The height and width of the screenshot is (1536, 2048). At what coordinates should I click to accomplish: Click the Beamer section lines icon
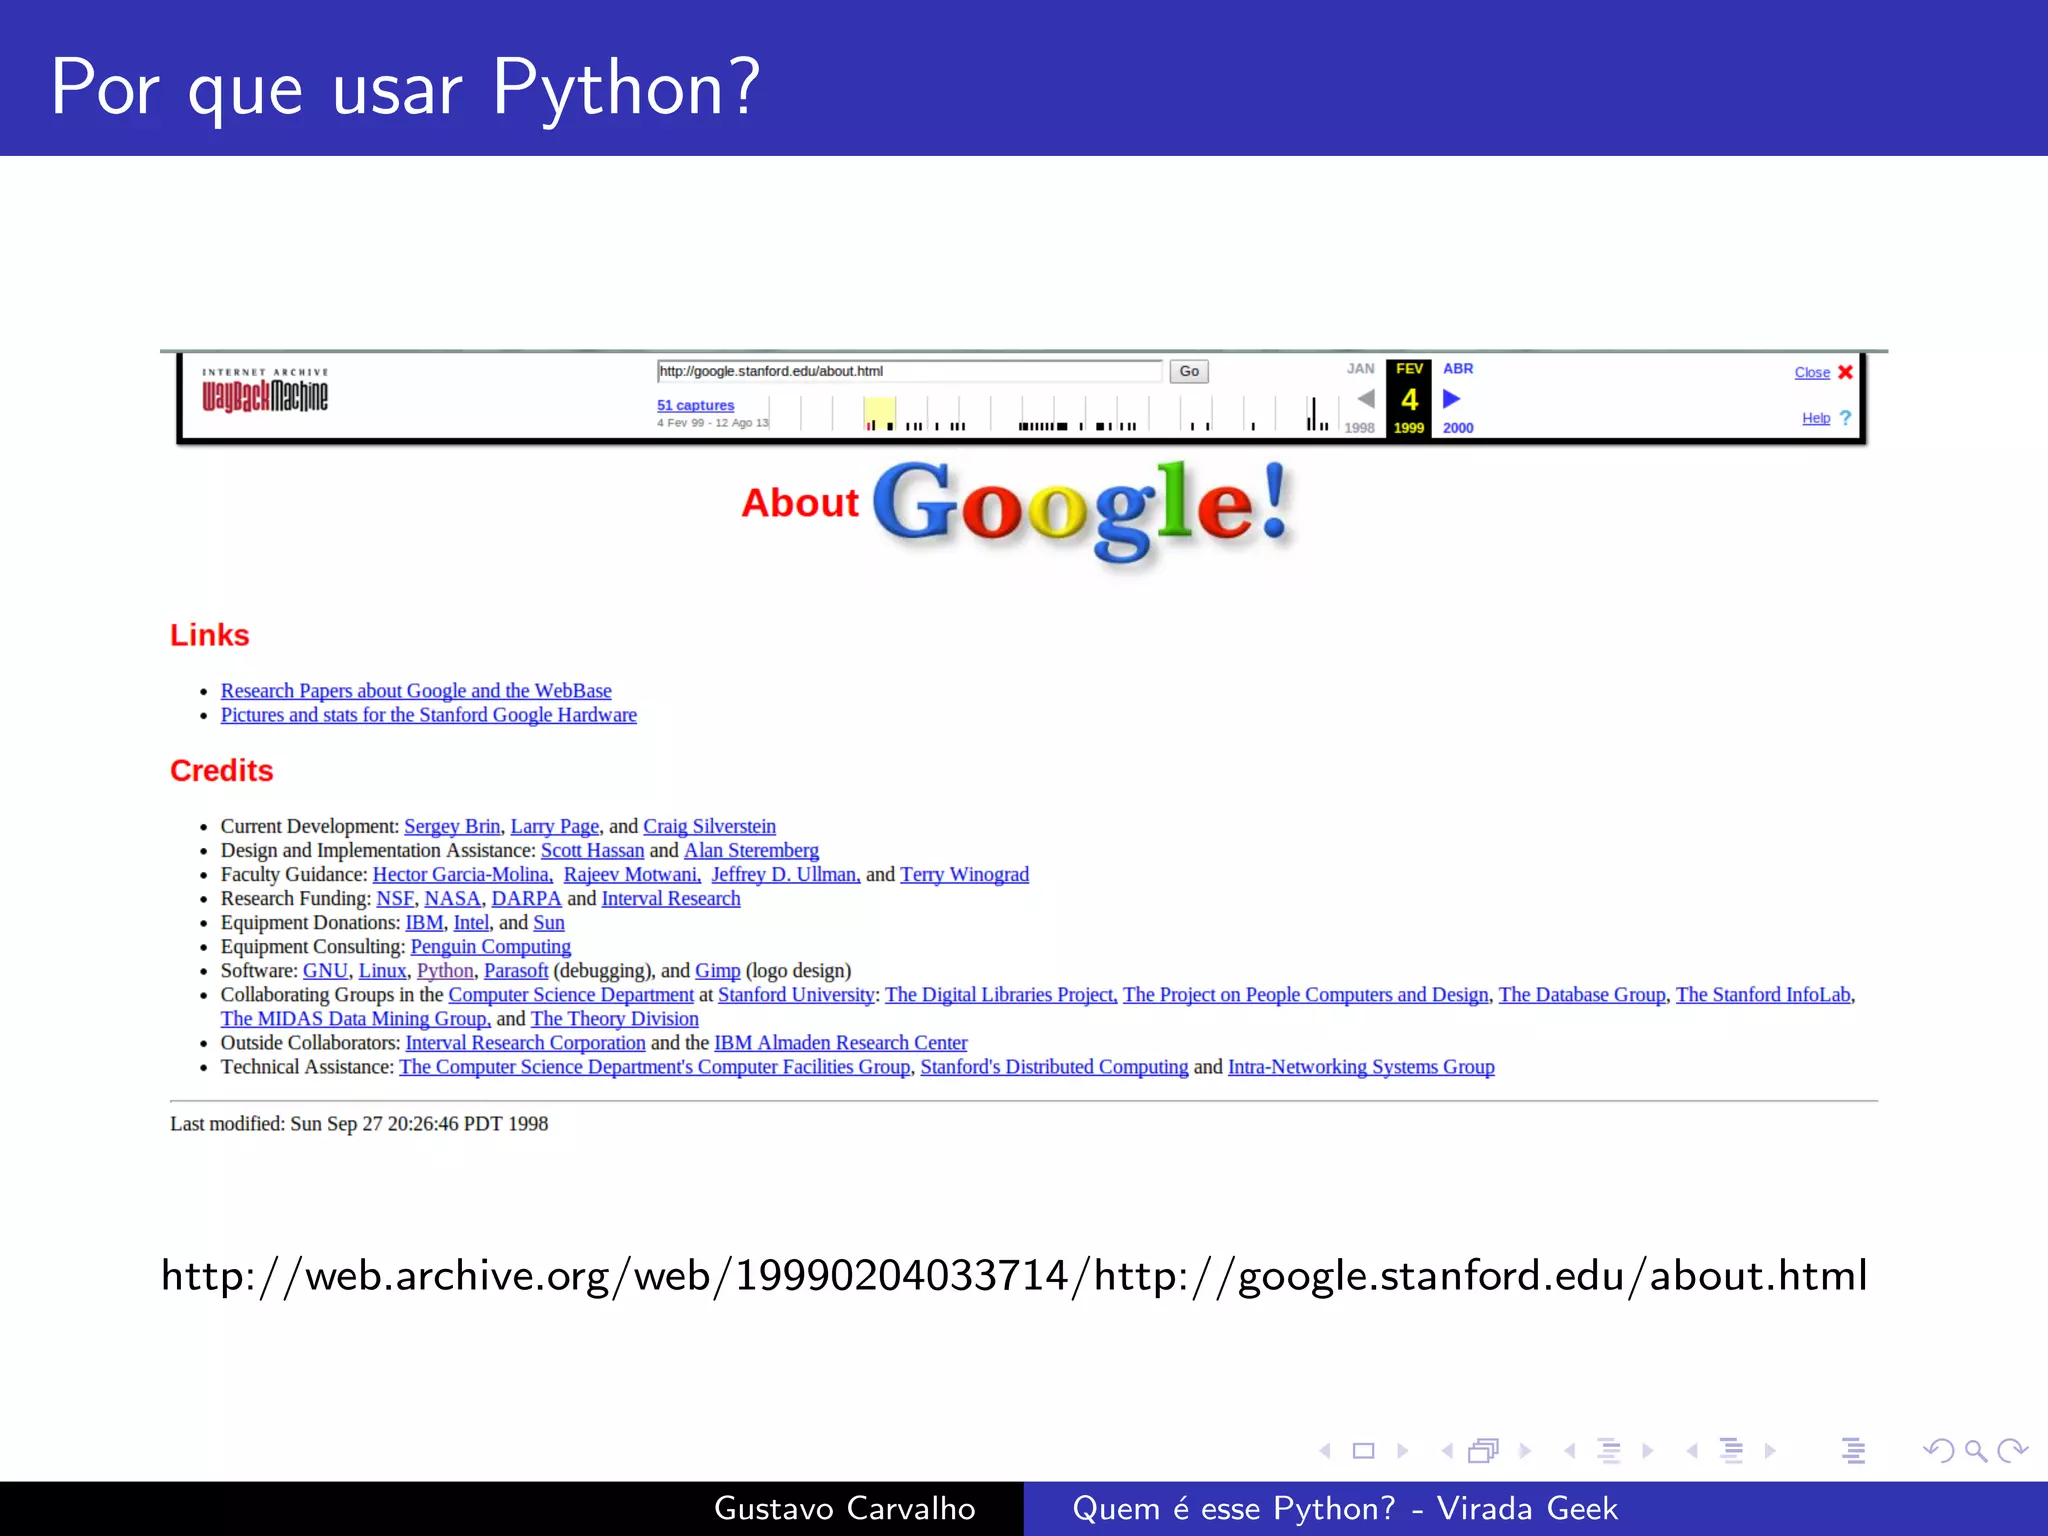[1731, 1451]
